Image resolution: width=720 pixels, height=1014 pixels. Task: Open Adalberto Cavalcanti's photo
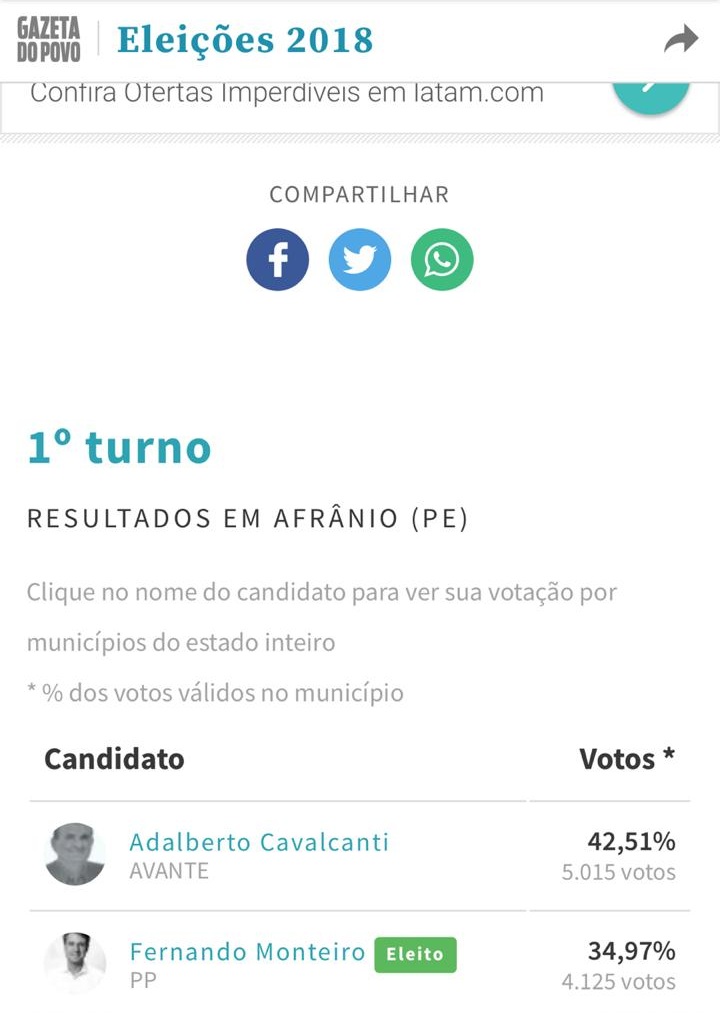point(75,854)
